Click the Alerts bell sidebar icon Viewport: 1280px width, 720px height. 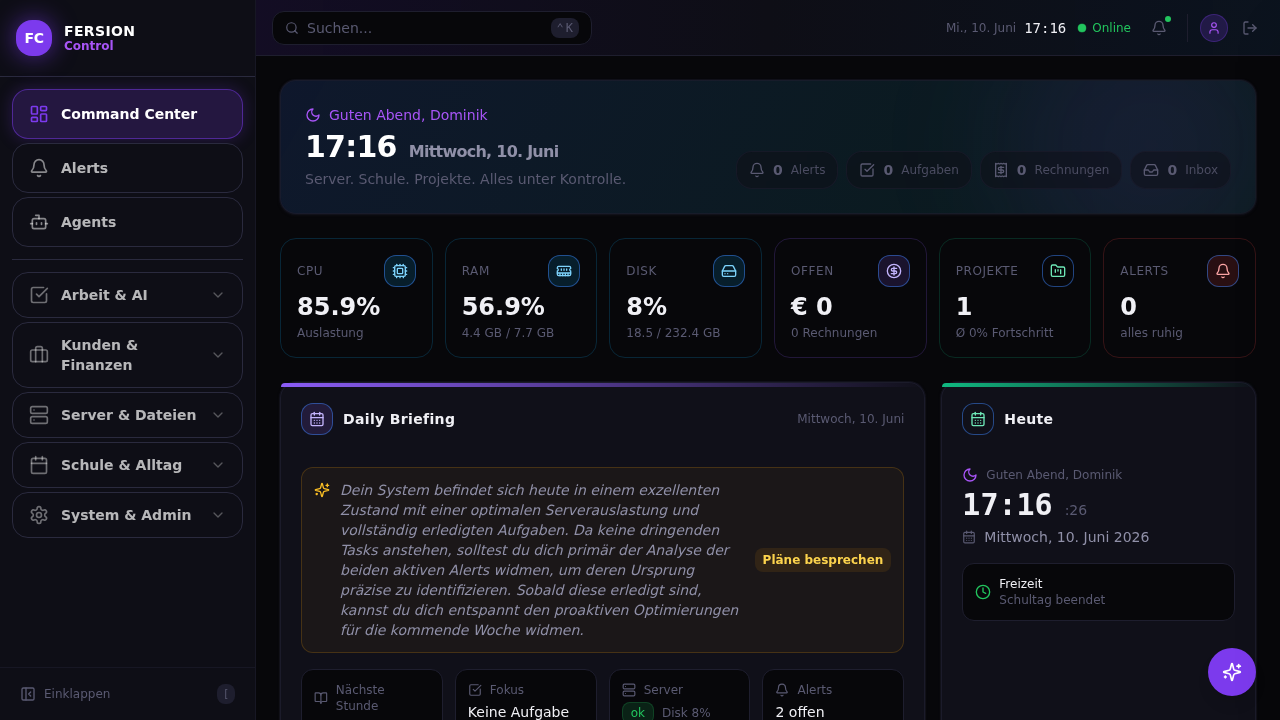pyautogui.click(x=39, y=168)
